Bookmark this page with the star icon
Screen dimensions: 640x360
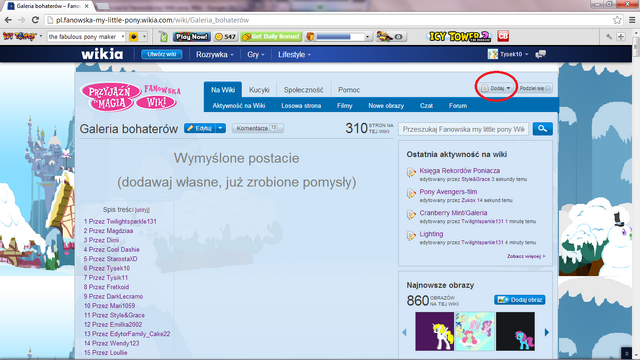click(x=617, y=20)
